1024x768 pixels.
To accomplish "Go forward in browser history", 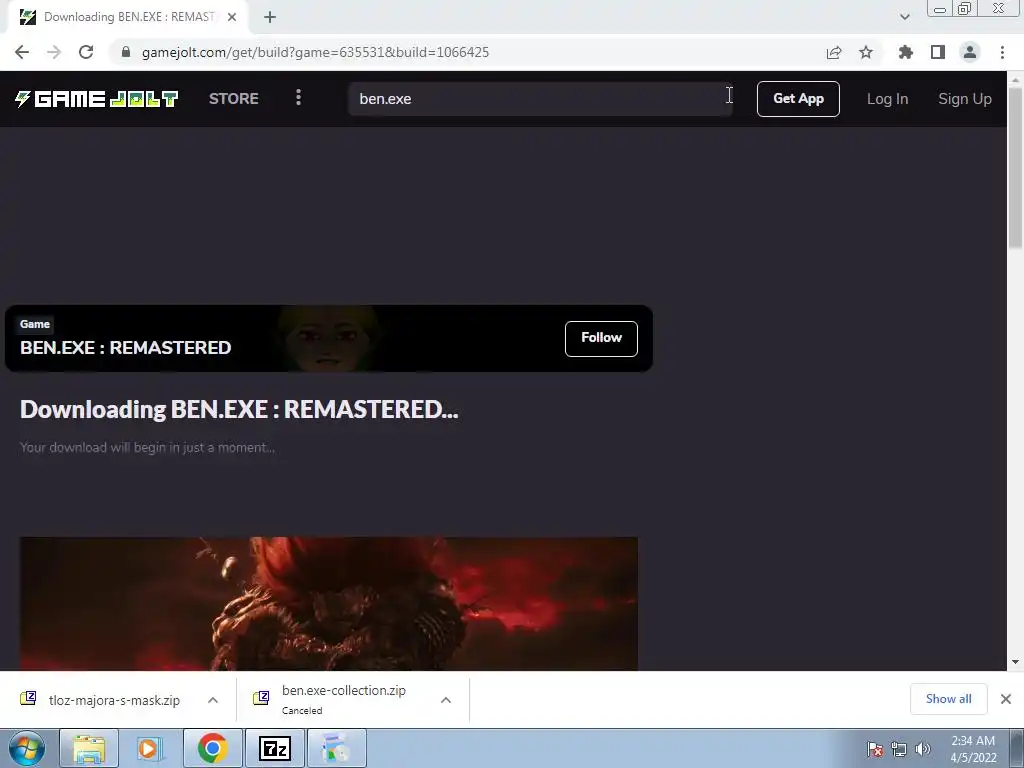I will point(54,52).
